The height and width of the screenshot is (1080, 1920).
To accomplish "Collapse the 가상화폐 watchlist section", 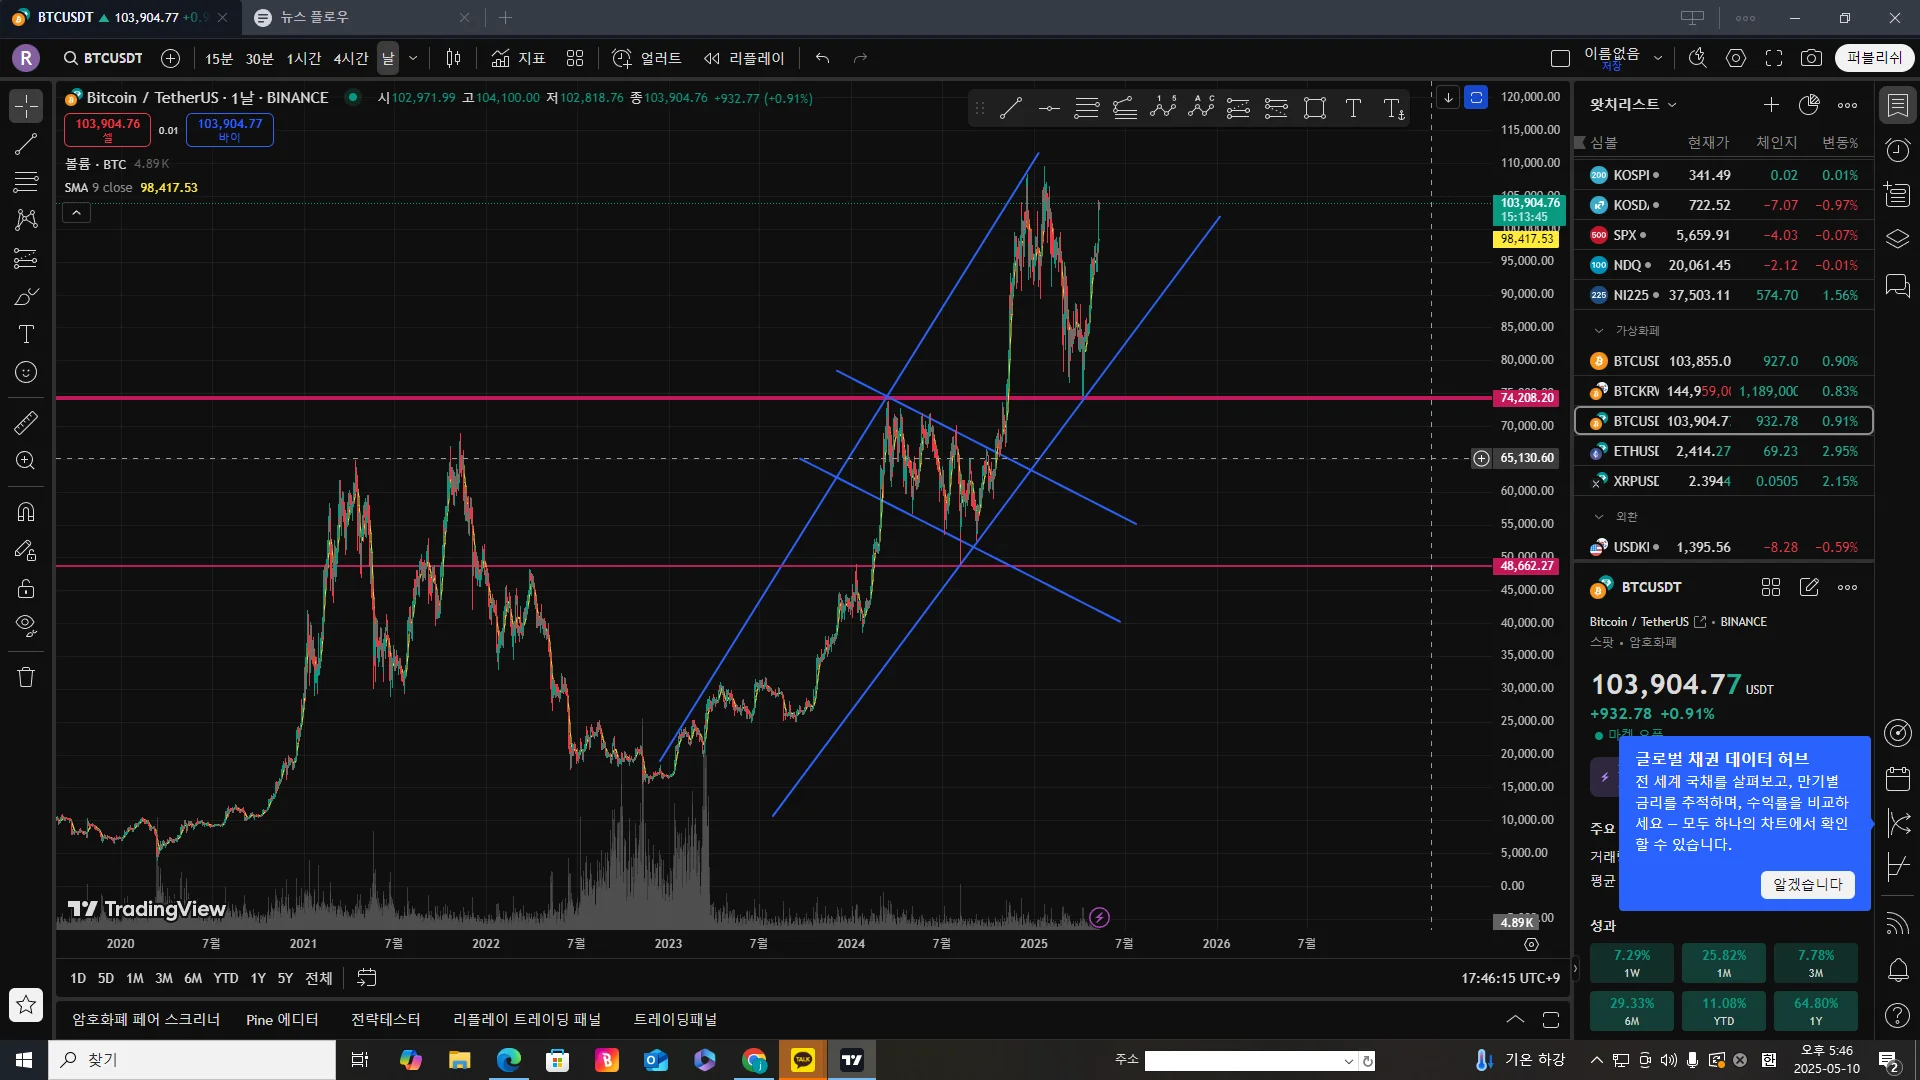I will click(1598, 330).
